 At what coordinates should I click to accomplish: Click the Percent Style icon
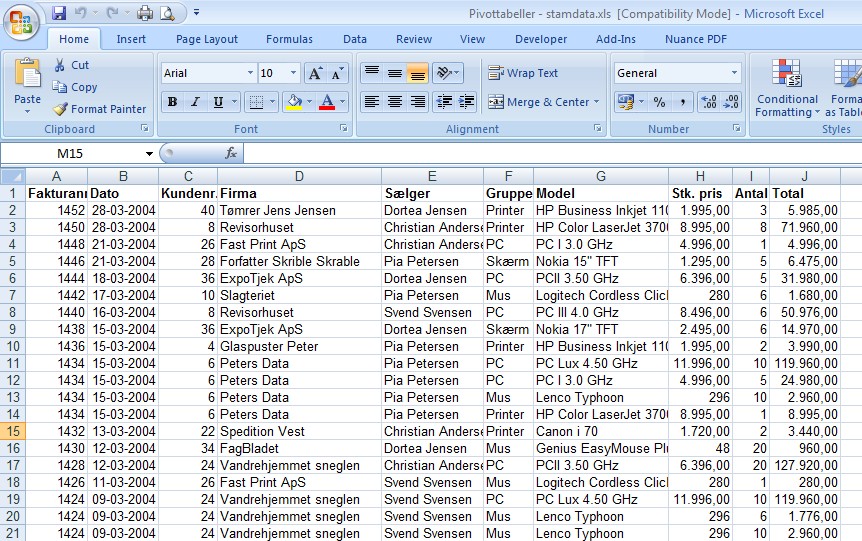click(x=659, y=102)
